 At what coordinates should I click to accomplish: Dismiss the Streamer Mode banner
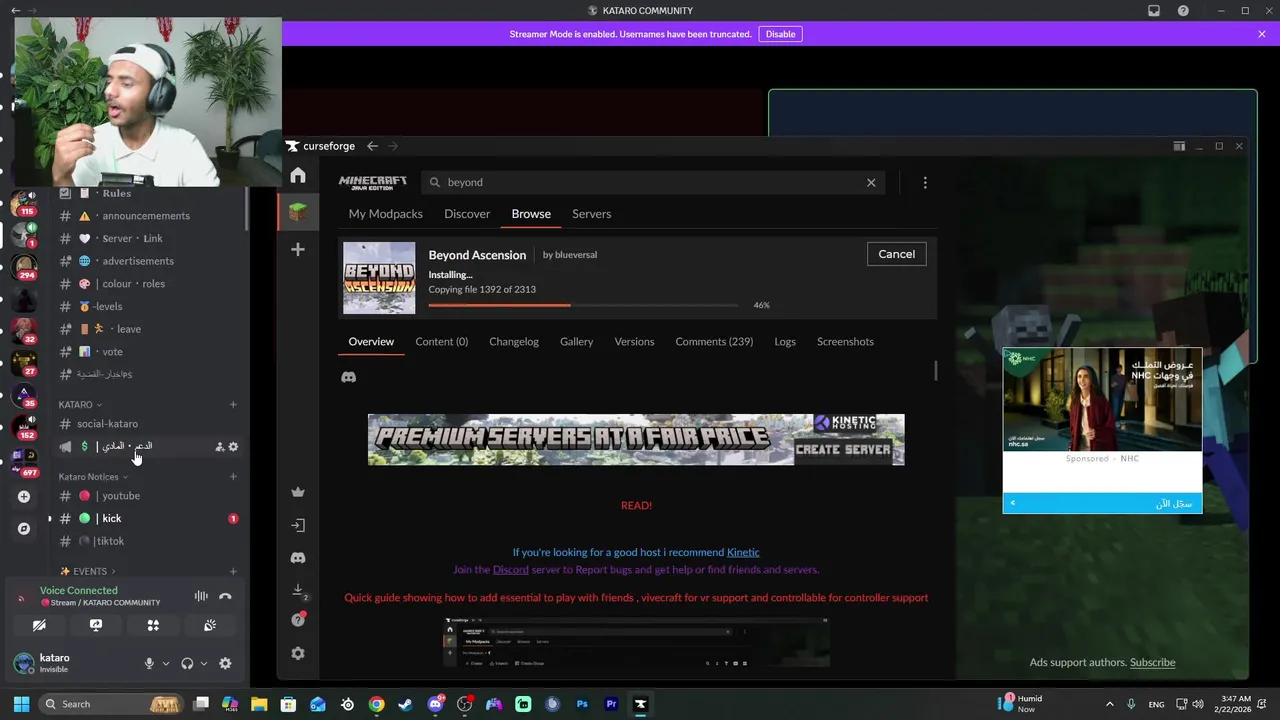click(x=1262, y=34)
